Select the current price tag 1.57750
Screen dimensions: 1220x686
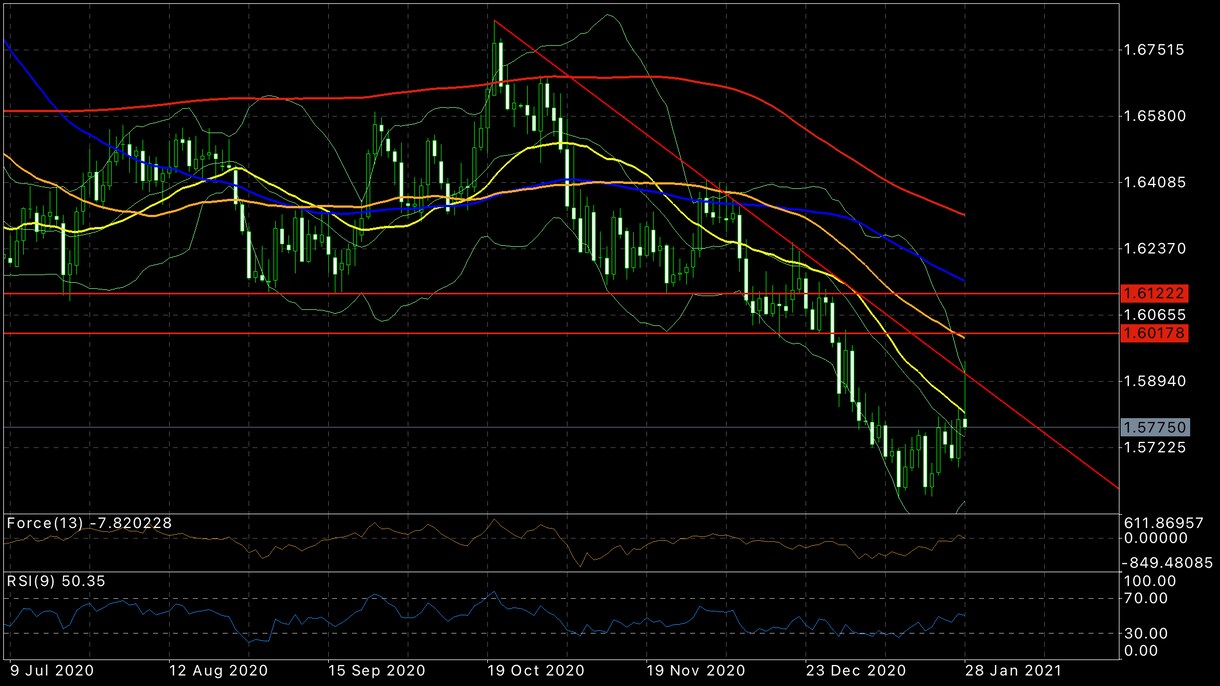[1154, 427]
